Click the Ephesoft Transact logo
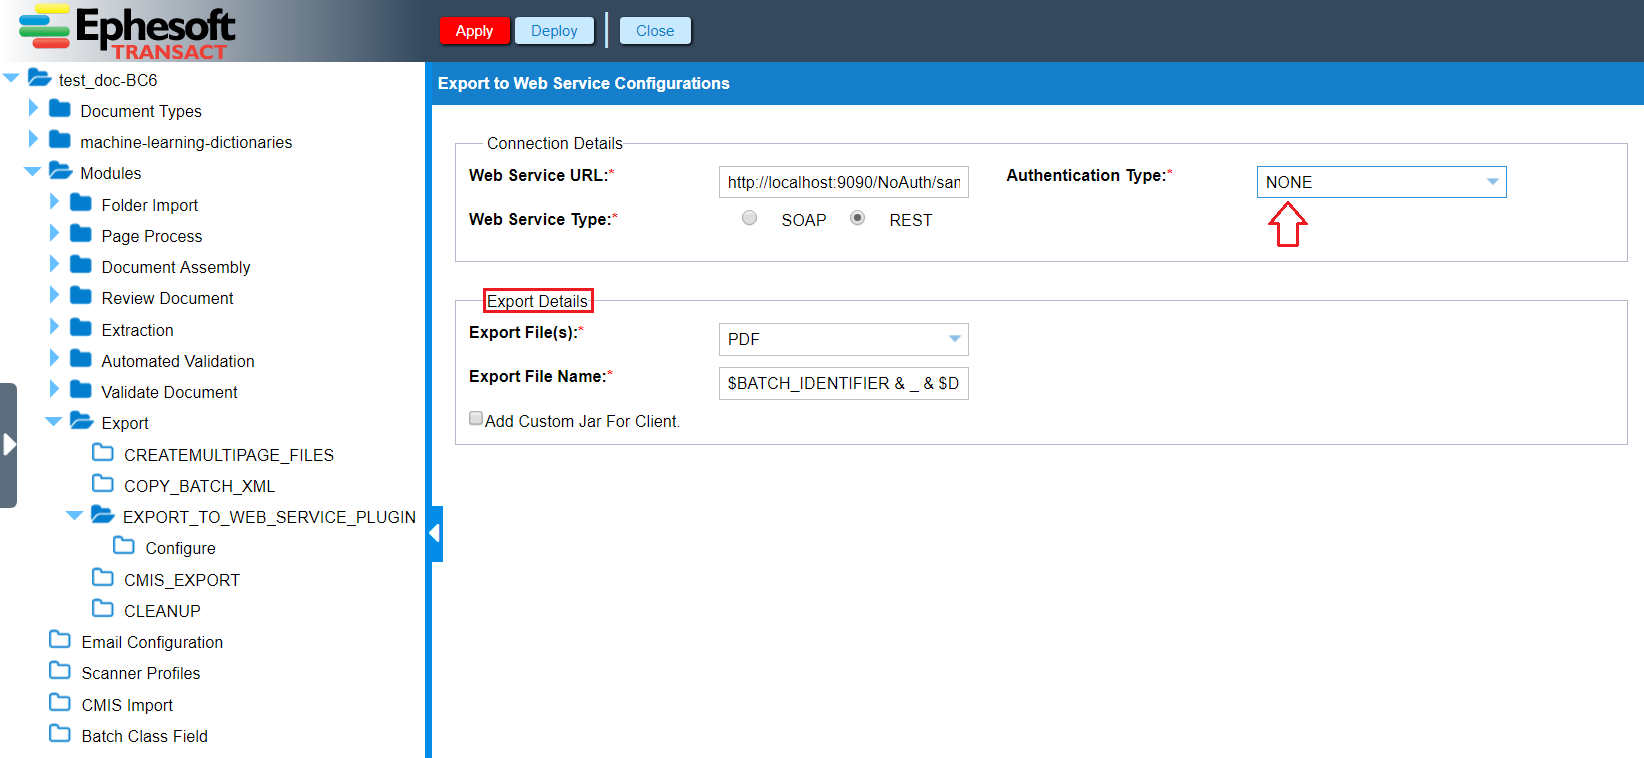Viewport: 1644px width, 758px height. pyautogui.click(x=127, y=31)
